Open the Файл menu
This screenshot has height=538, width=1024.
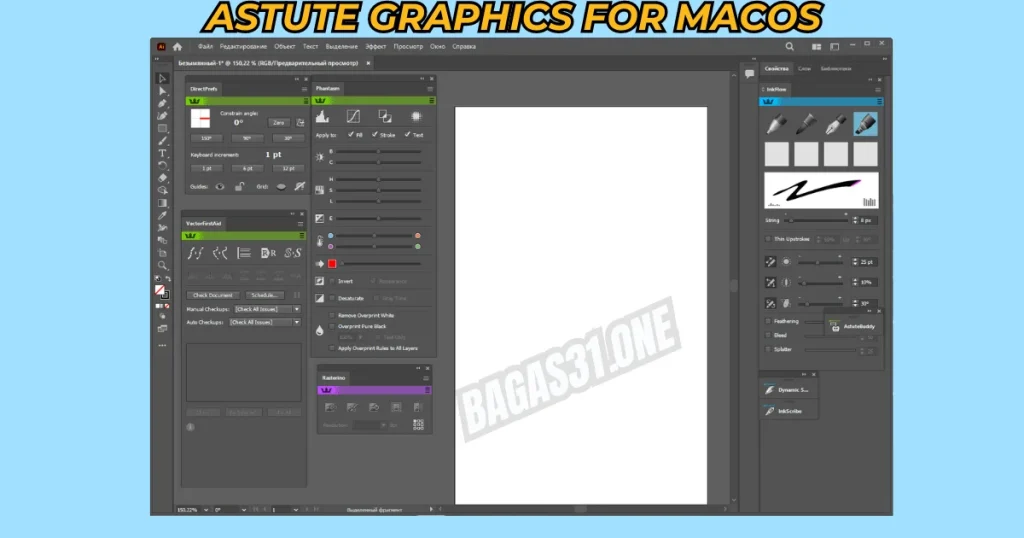tap(206, 46)
